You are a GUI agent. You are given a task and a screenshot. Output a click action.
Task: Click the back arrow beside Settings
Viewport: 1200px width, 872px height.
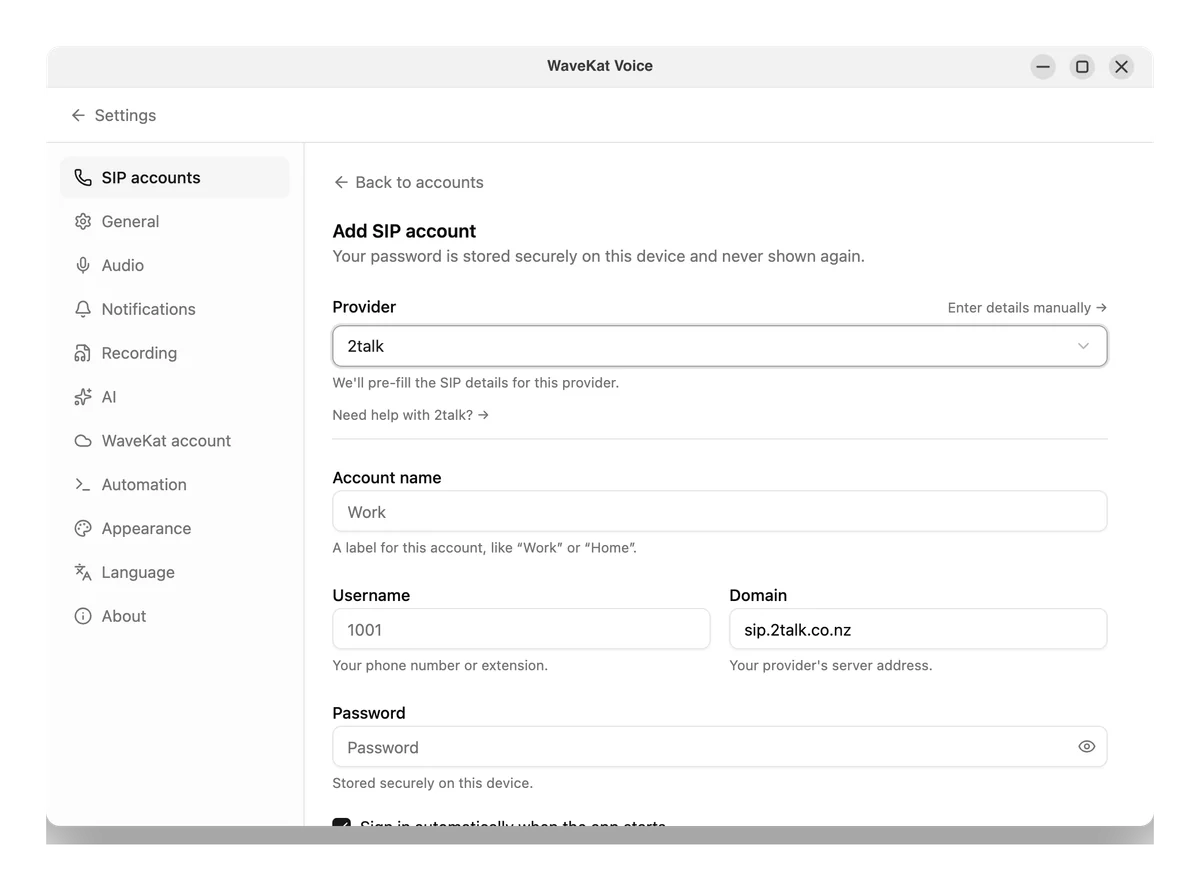tap(78, 116)
